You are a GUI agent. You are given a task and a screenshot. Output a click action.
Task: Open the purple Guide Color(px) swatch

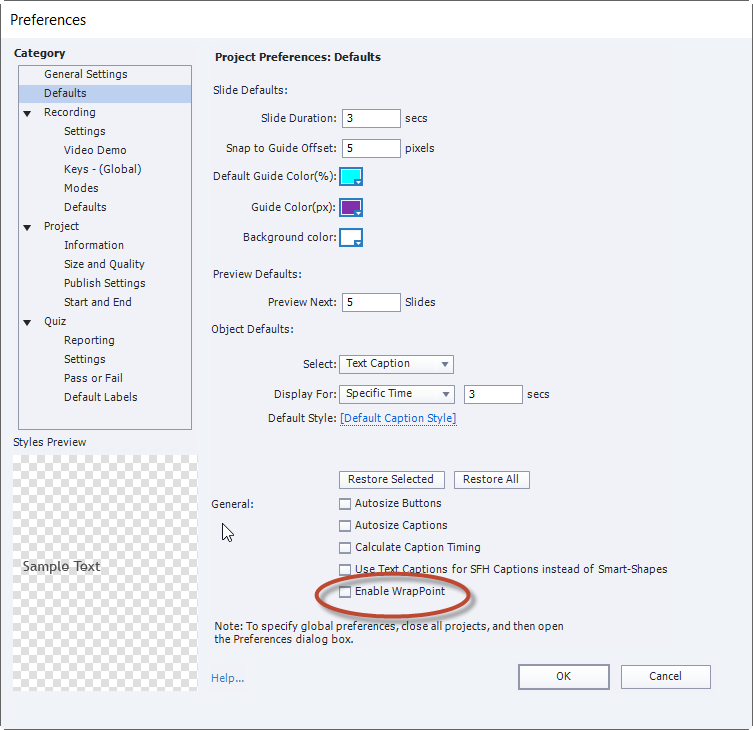tap(351, 208)
